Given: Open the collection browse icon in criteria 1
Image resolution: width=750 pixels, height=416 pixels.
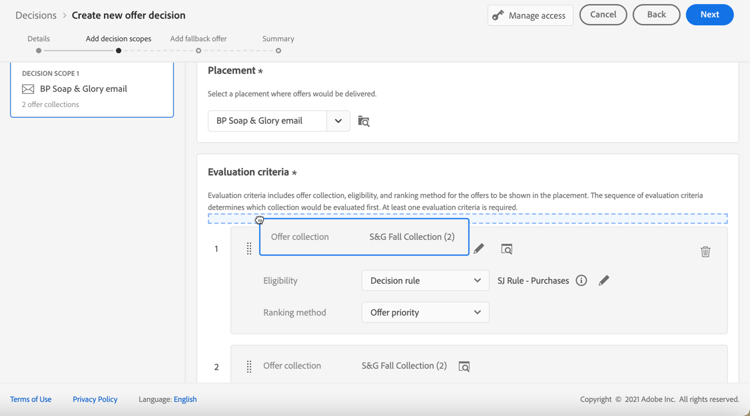Looking at the screenshot, I should click(507, 249).
